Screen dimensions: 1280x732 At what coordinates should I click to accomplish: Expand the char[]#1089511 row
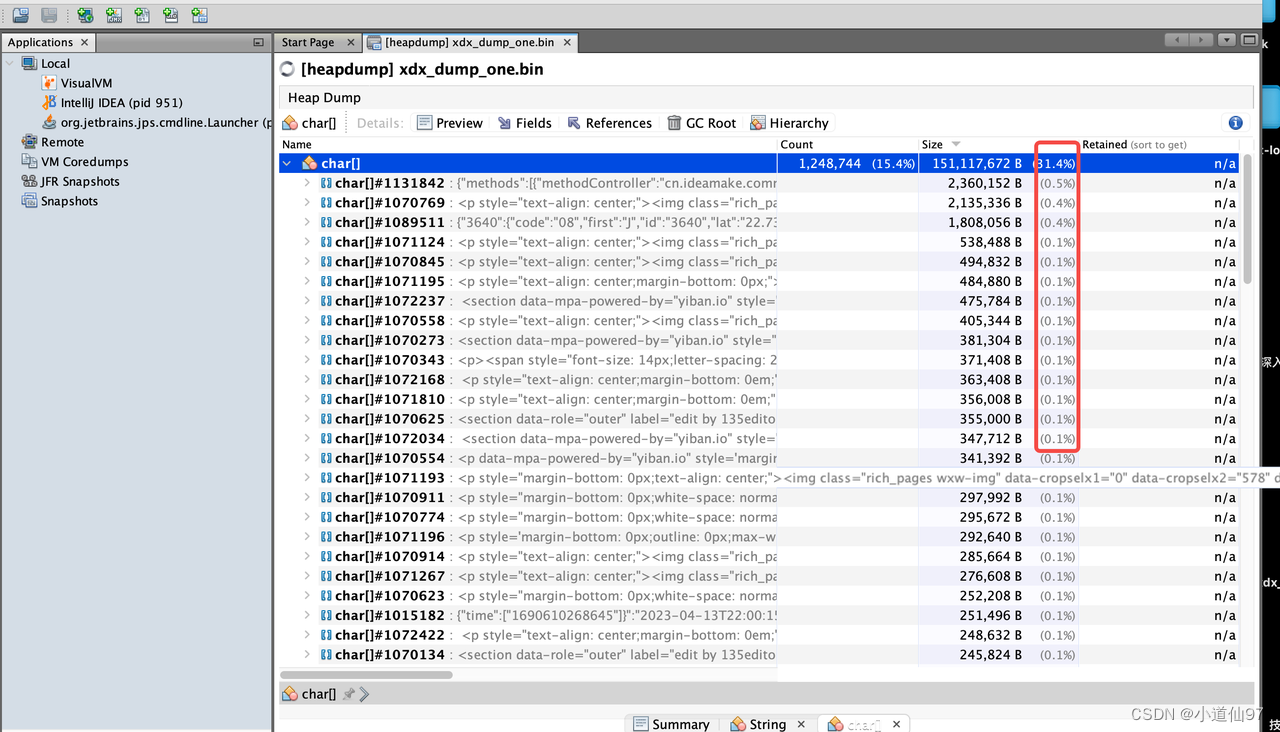307,222
